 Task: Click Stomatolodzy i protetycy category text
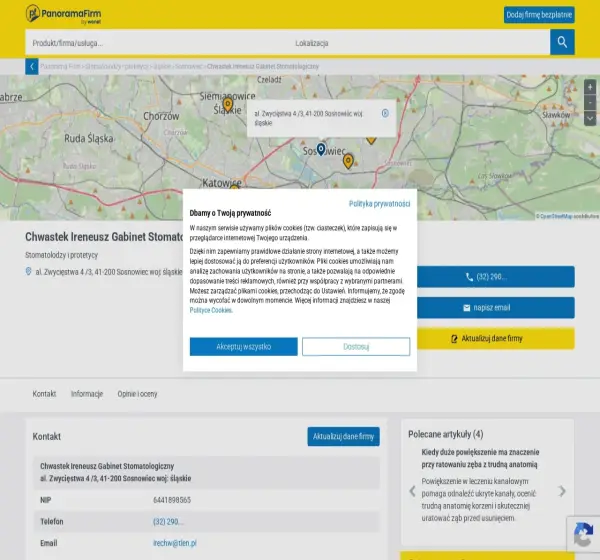tap(62, 255)
